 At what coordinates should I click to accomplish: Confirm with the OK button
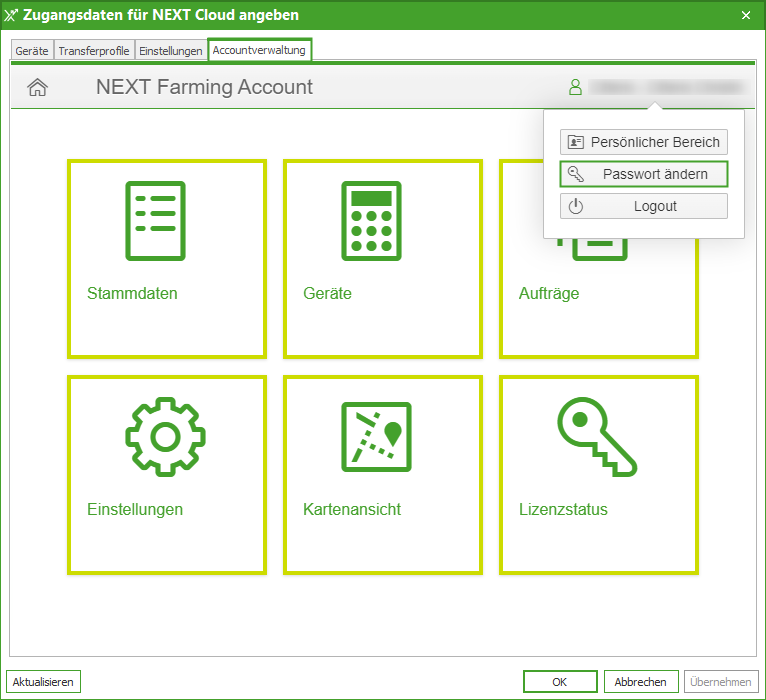pyautogui.click(x=560, y=682)
